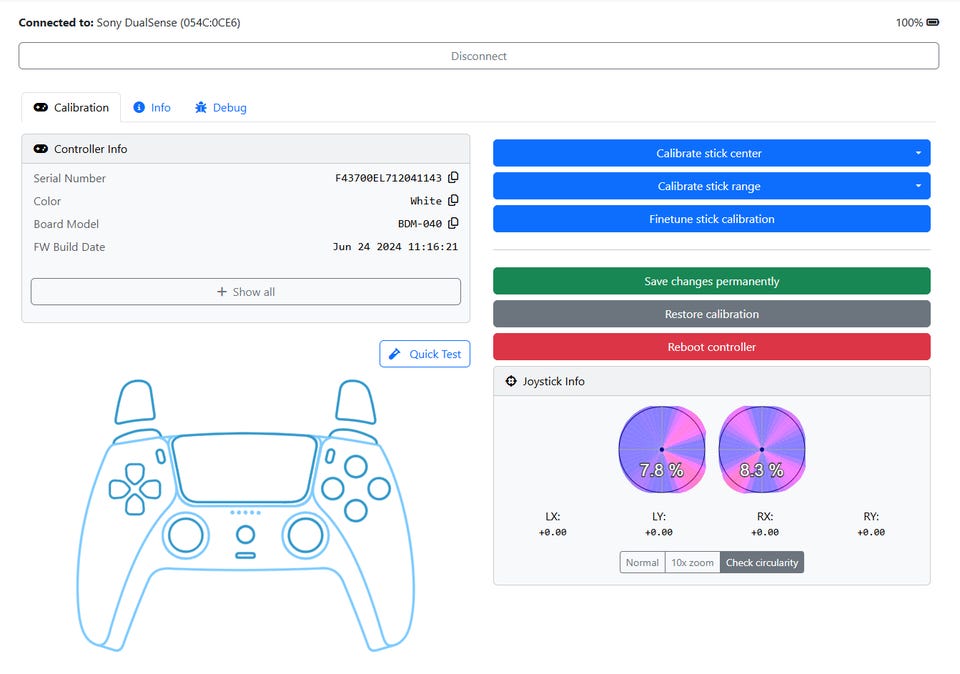Image resolution: width=960 pixels, height=674 pixels.
Task: Disconnect the controller
Action: pos(479,56)
